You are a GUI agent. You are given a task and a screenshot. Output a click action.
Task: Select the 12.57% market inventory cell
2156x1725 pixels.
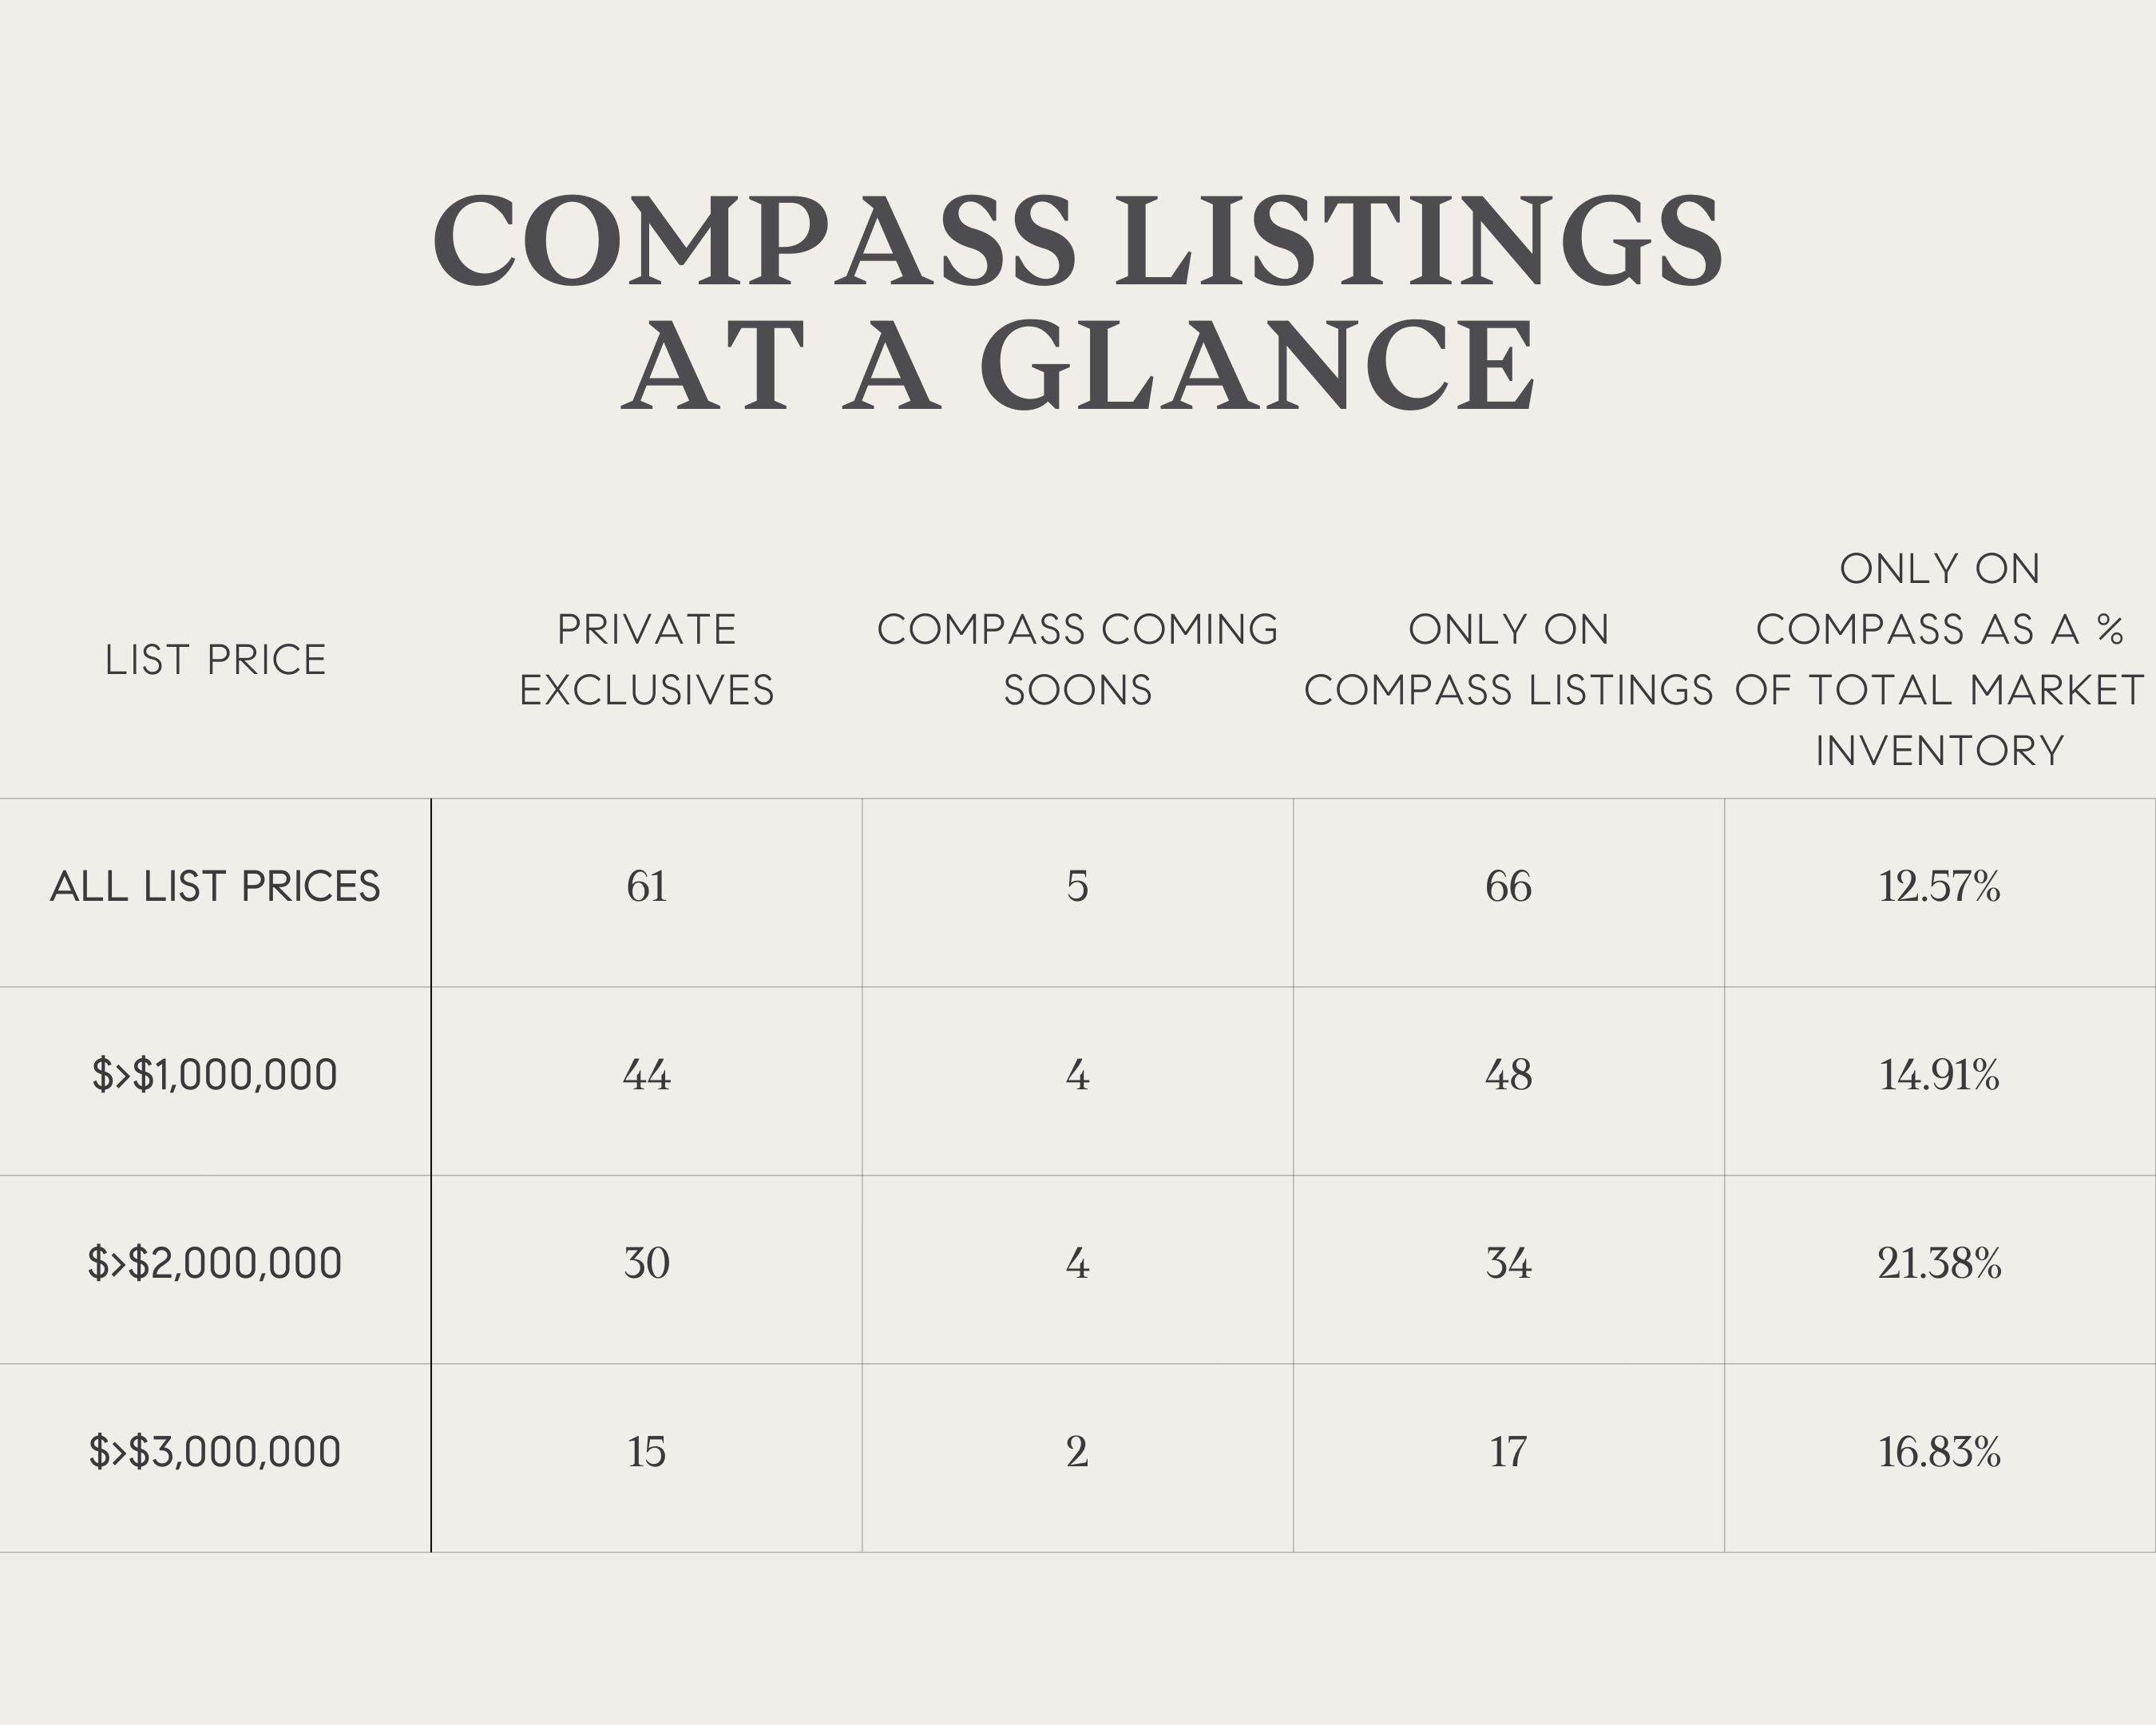tap(1939, 887)
